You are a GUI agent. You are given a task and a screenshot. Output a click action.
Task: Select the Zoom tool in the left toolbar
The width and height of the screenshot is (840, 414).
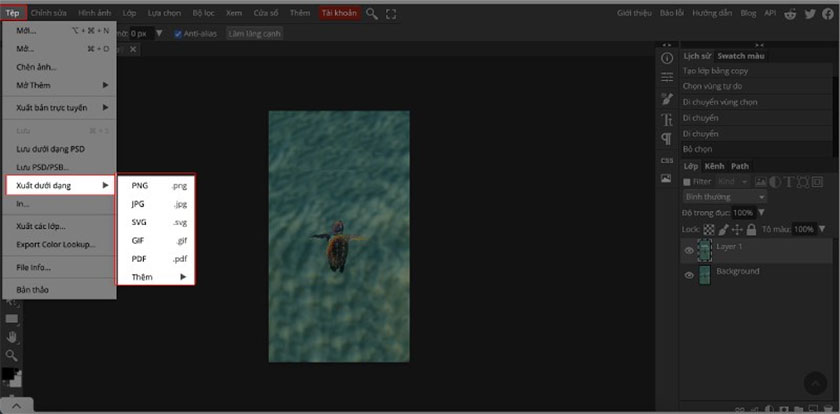pyautogui.click(x=12, y=354)
